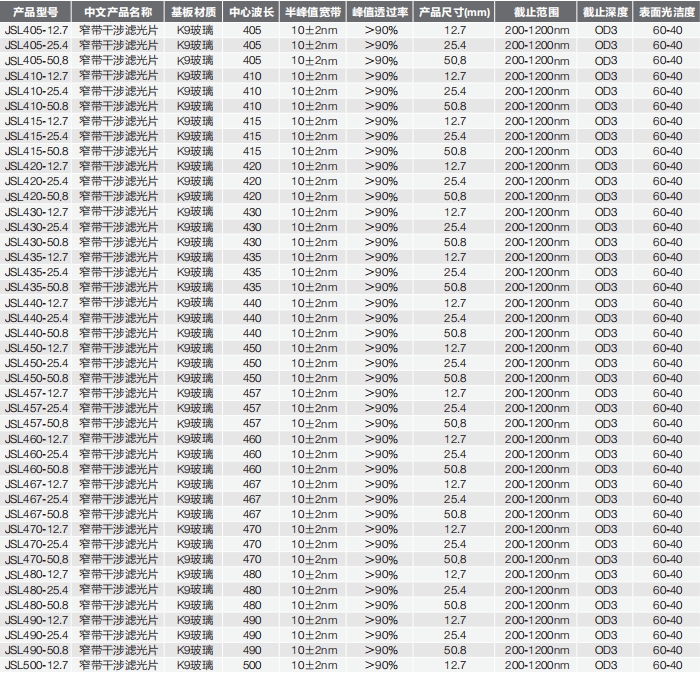This screenshot has height=680, width=700.
Task: Click the 产品尺寸(mm) column header
Action: coord(455,13)
